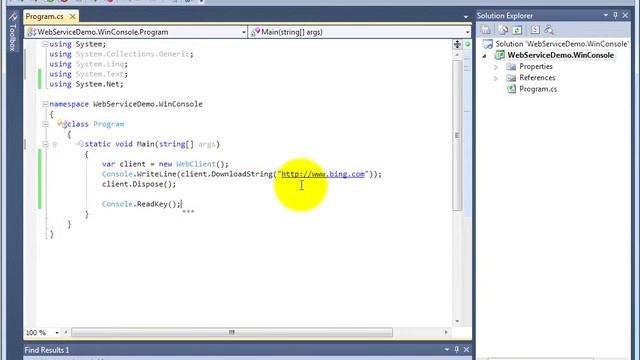Screen dimensions: 640x360
Task: Click the vertical scrollbar up arrow
Action: point(457,55)
